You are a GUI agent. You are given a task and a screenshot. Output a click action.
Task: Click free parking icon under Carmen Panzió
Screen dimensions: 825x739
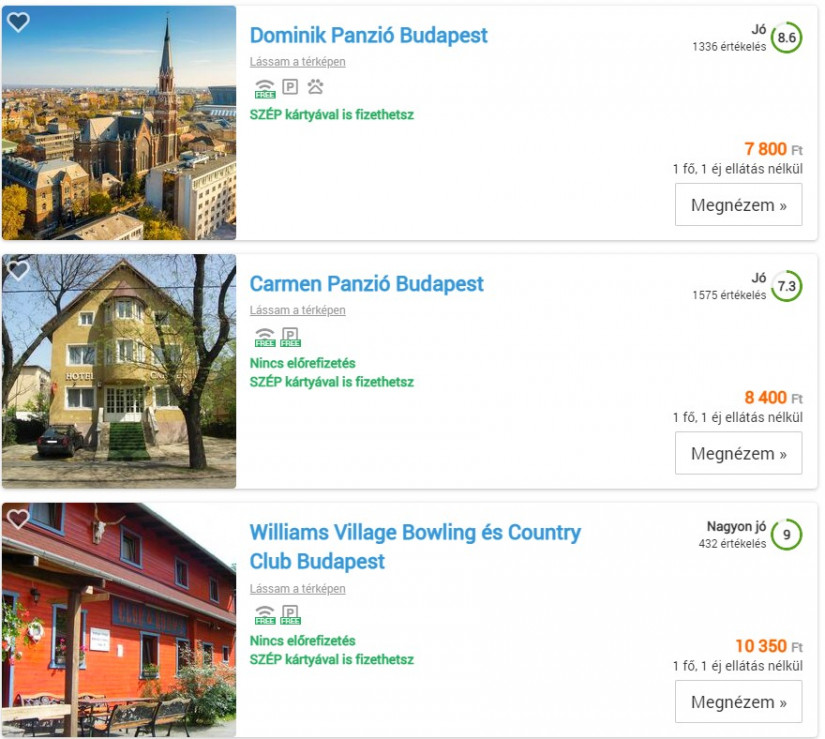pyautogui.click(x=290, y=337)
